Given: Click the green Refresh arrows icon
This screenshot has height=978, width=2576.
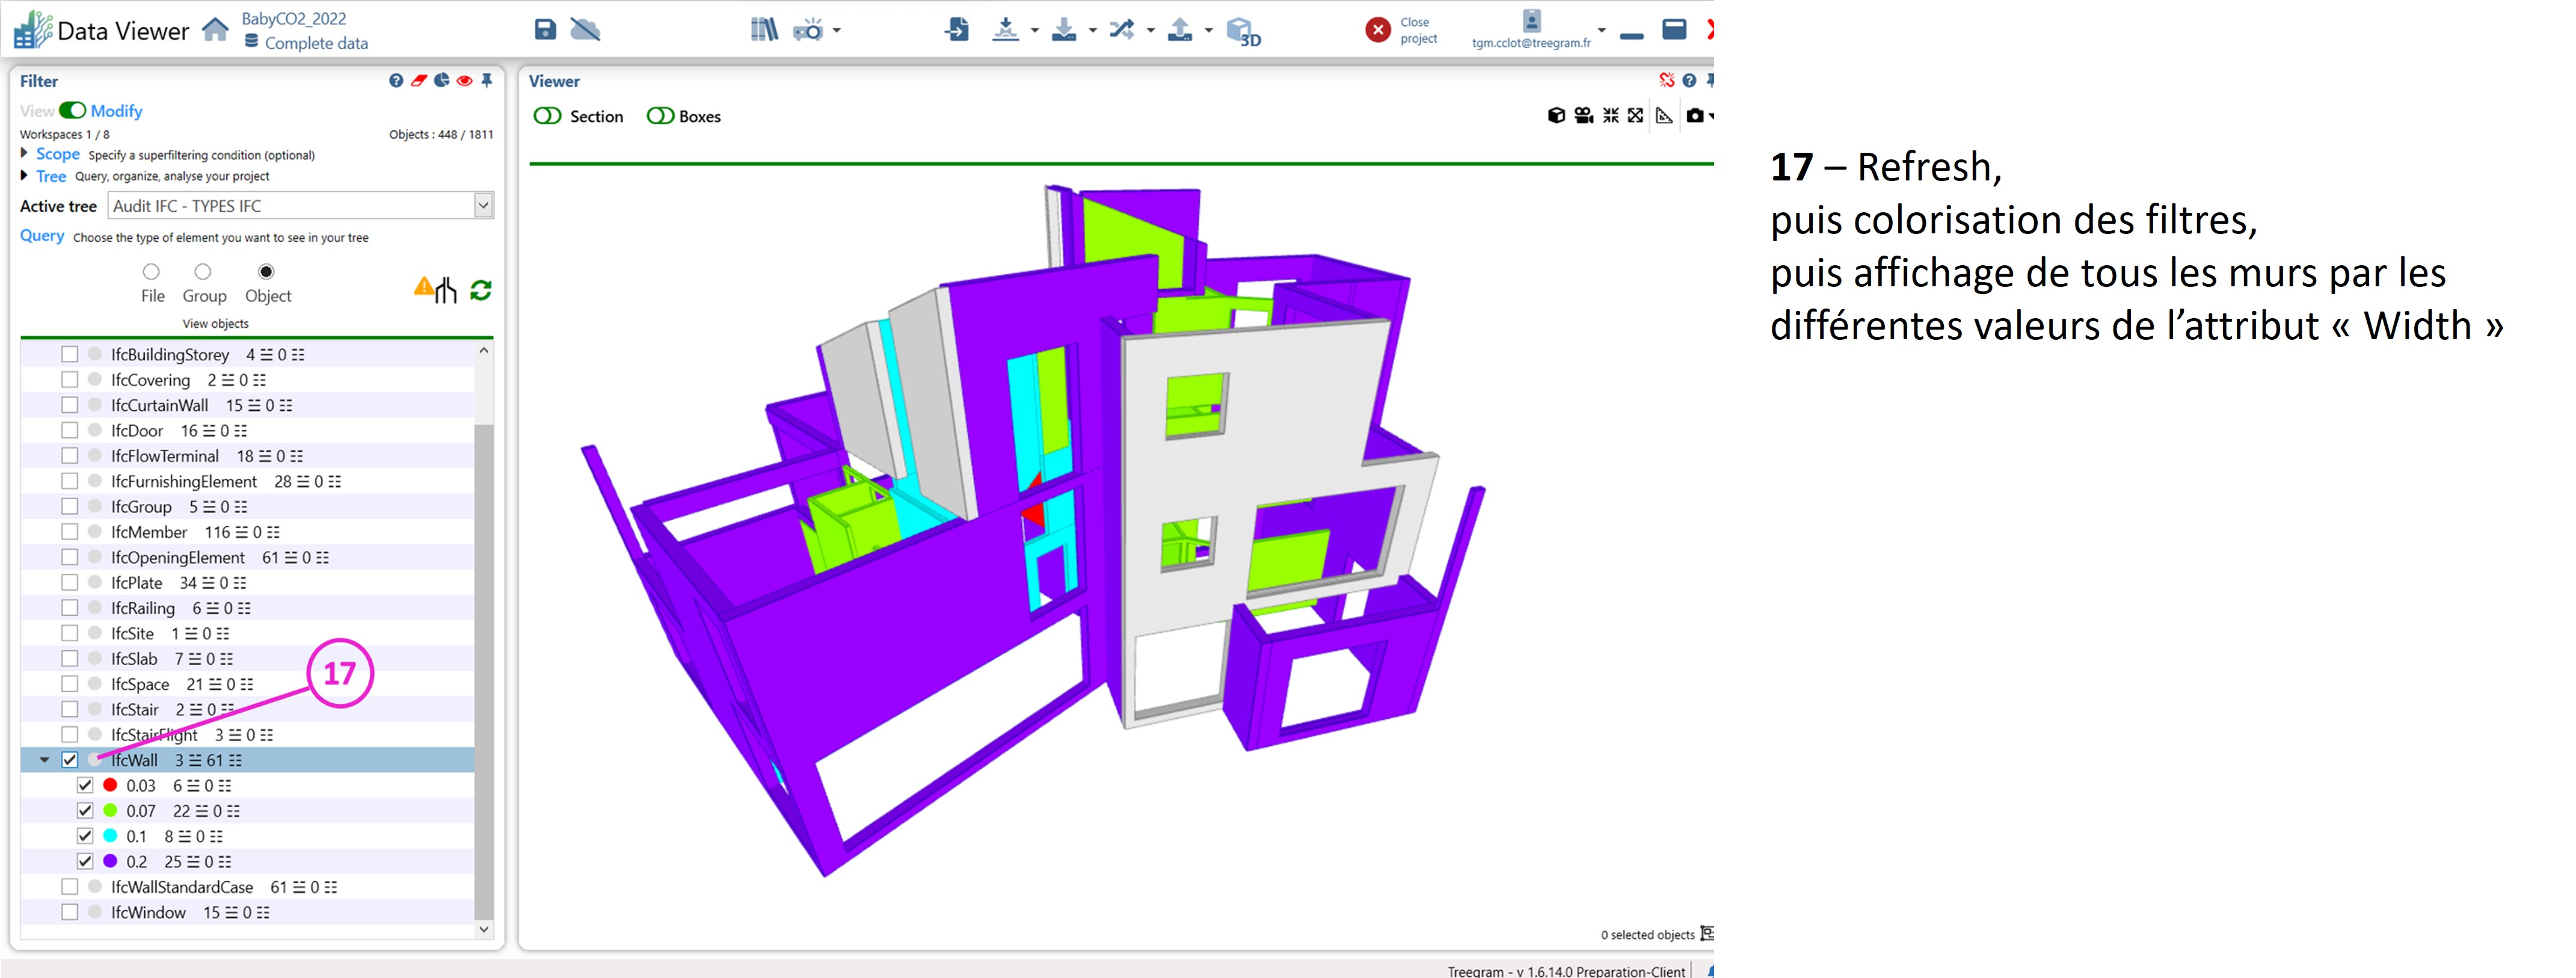Looking at the screenshot, I should 481,290.
